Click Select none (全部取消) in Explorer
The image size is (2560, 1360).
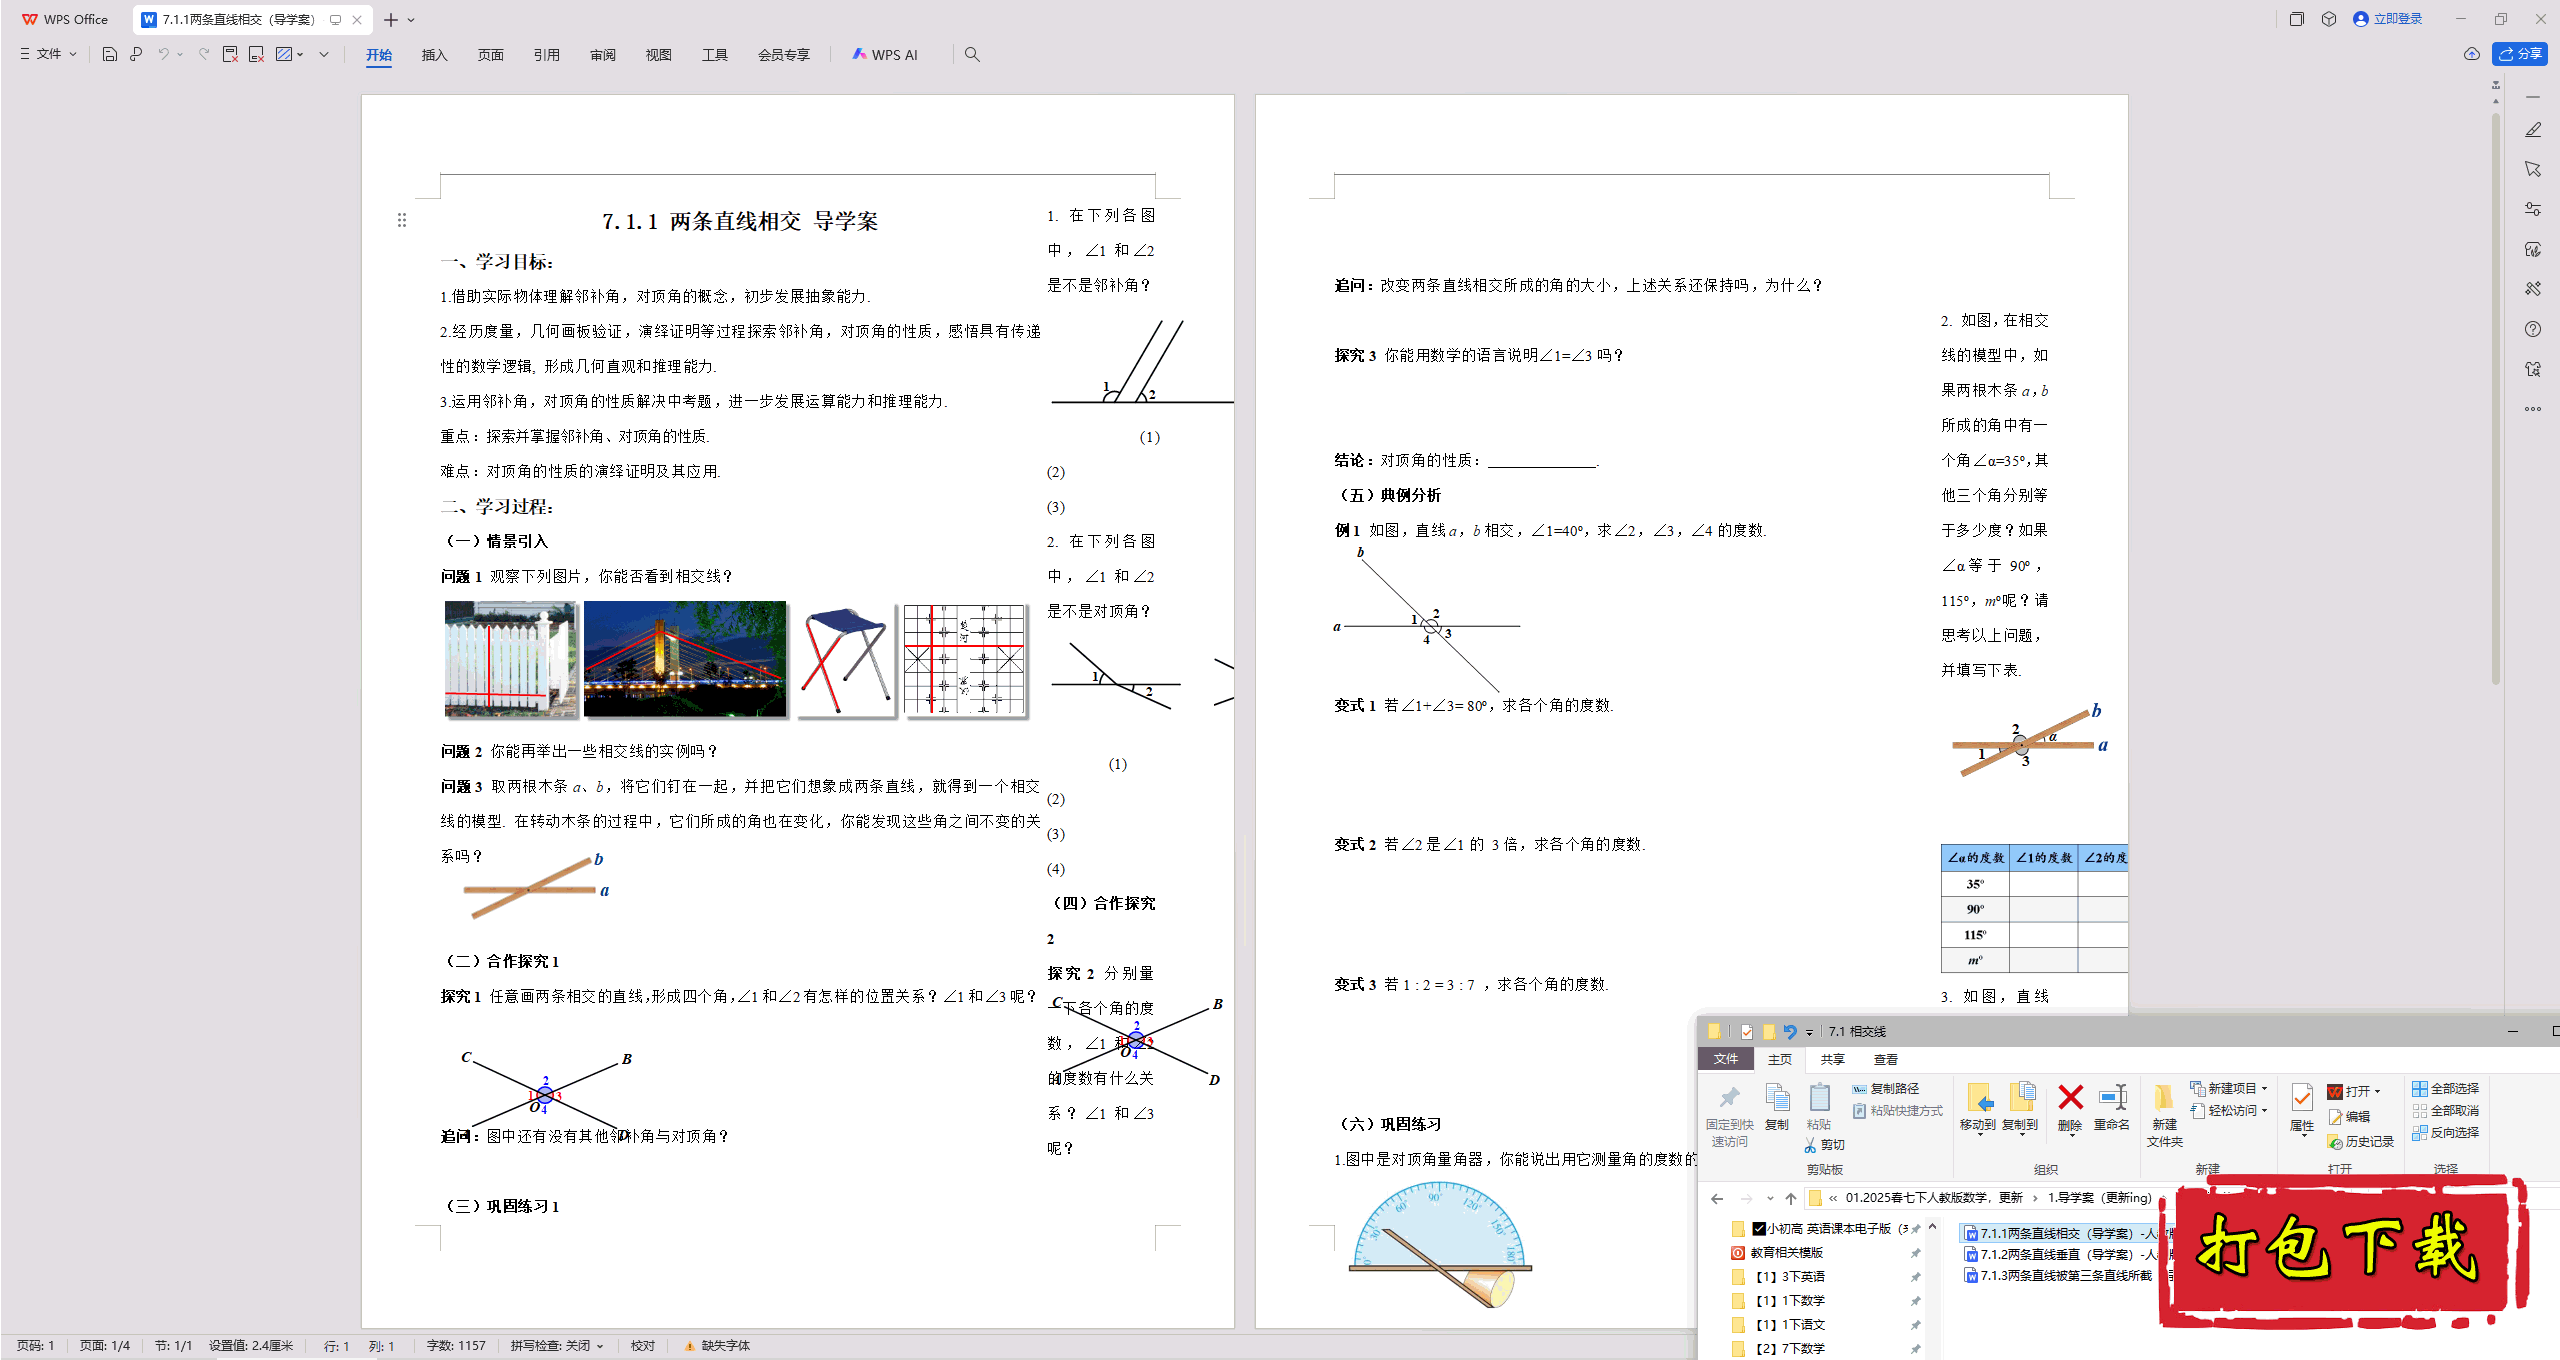coord(2445,1110)
